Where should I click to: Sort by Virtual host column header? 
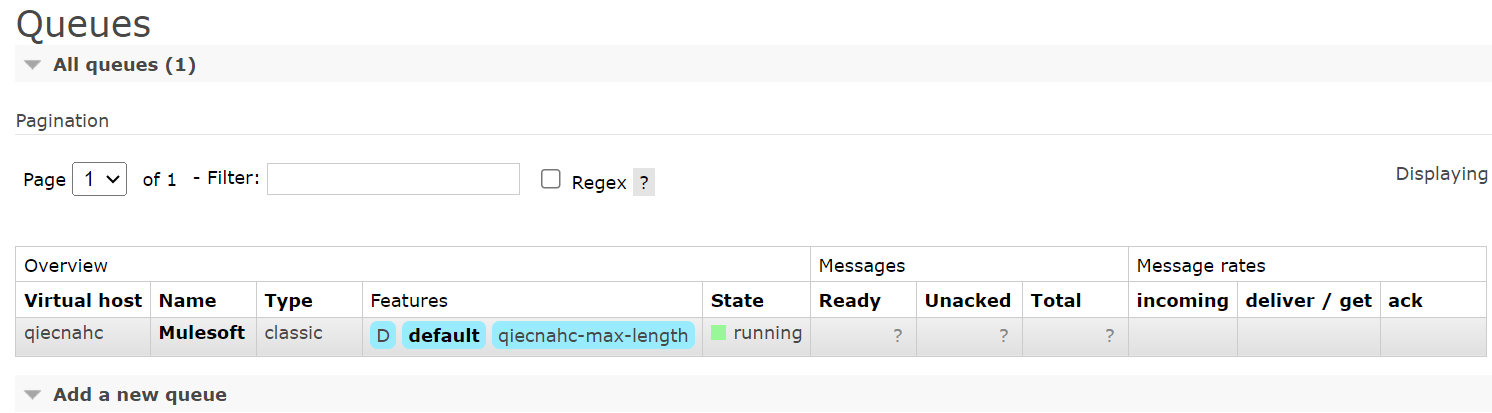click(84, 300)
